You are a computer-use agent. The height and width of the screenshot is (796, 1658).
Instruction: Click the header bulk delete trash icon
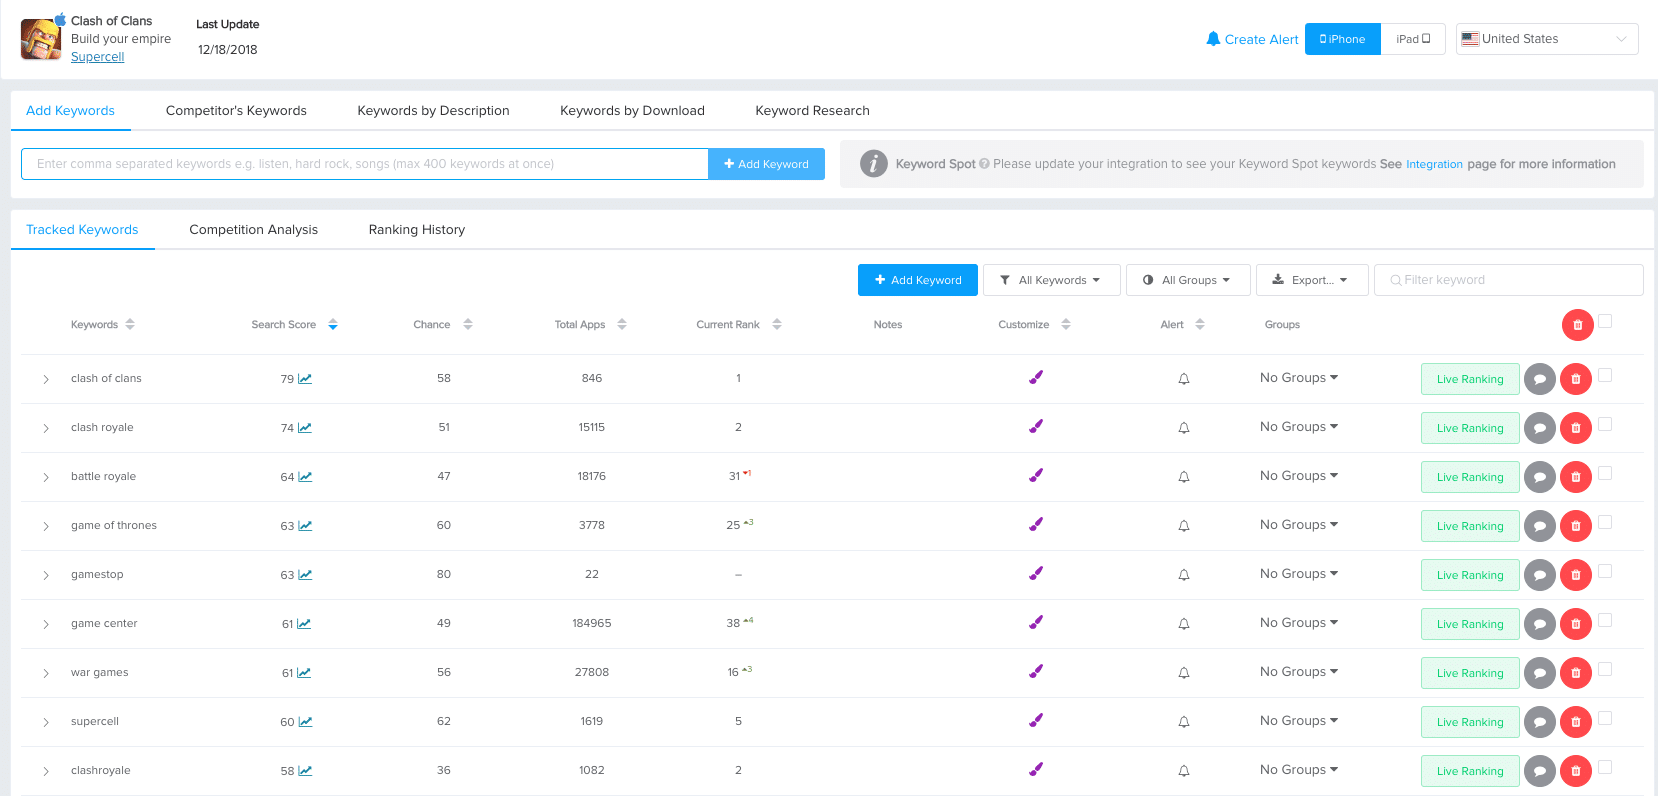[x=1577, y=325]
